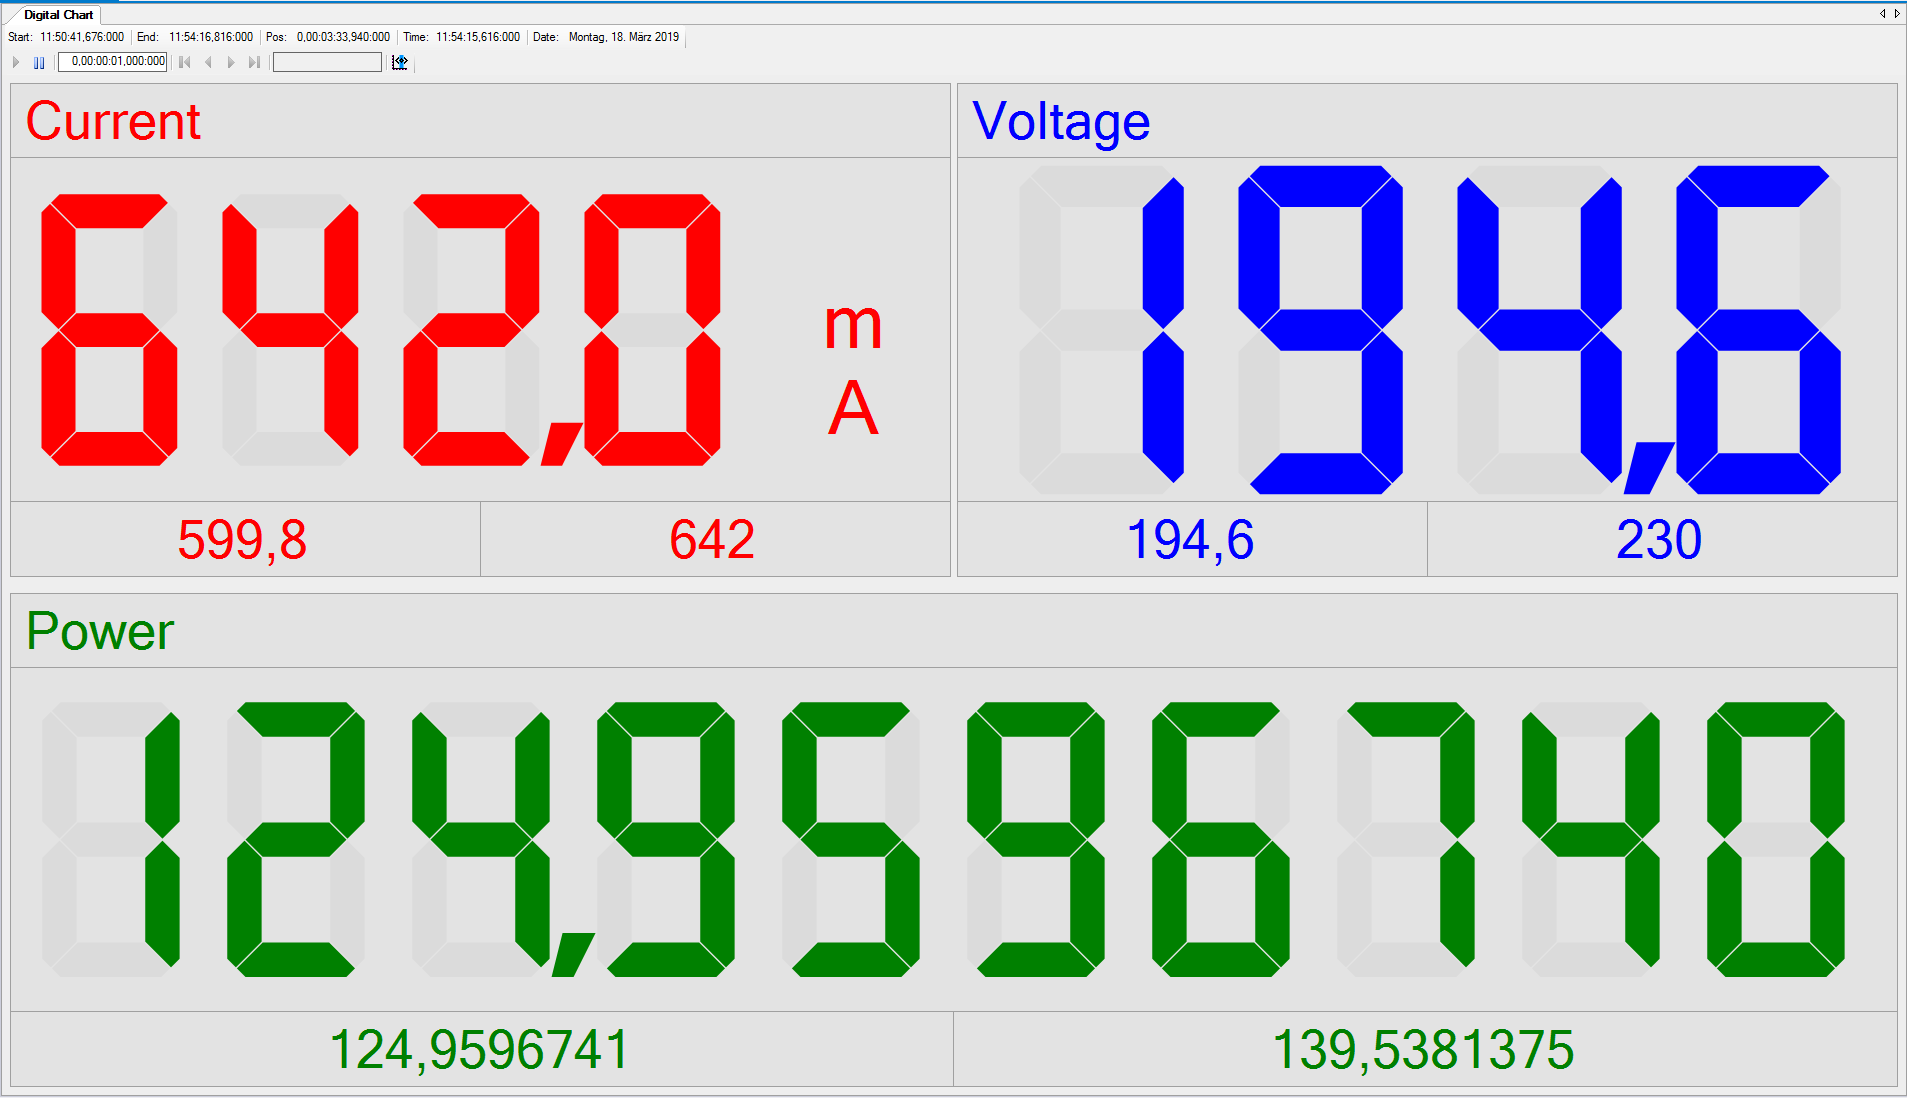
Task: Click the small Voltage value 194,6
Action: point(1190,540)
